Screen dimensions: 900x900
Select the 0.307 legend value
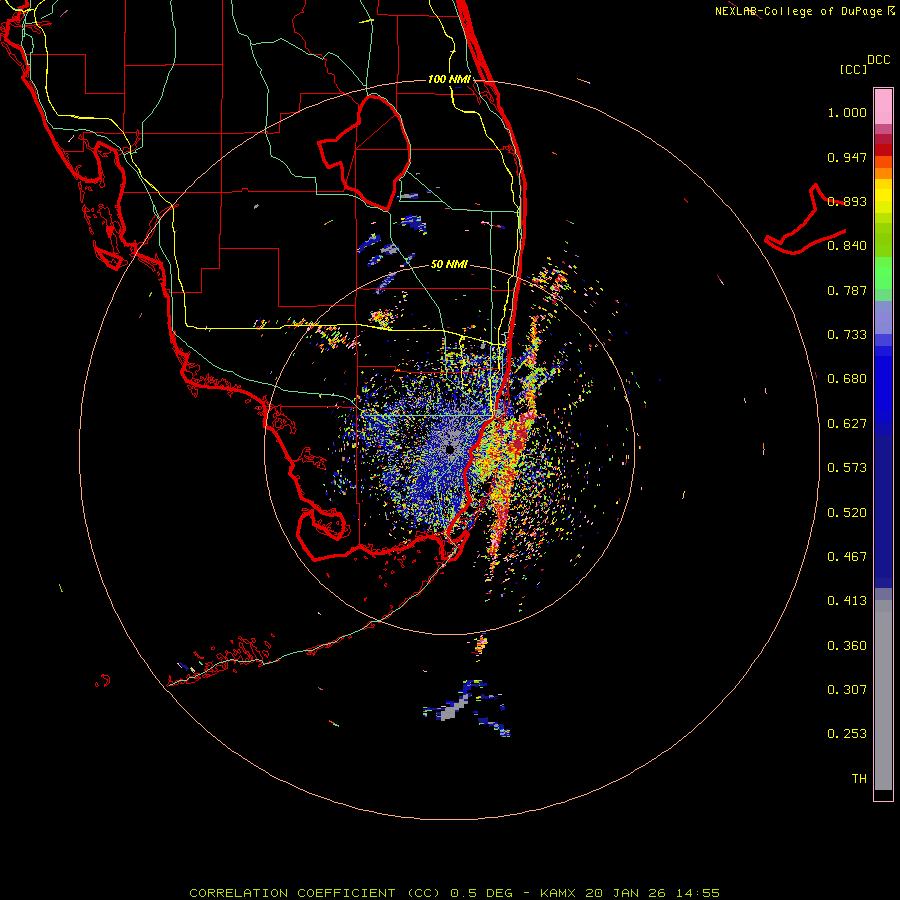(847, 690)
